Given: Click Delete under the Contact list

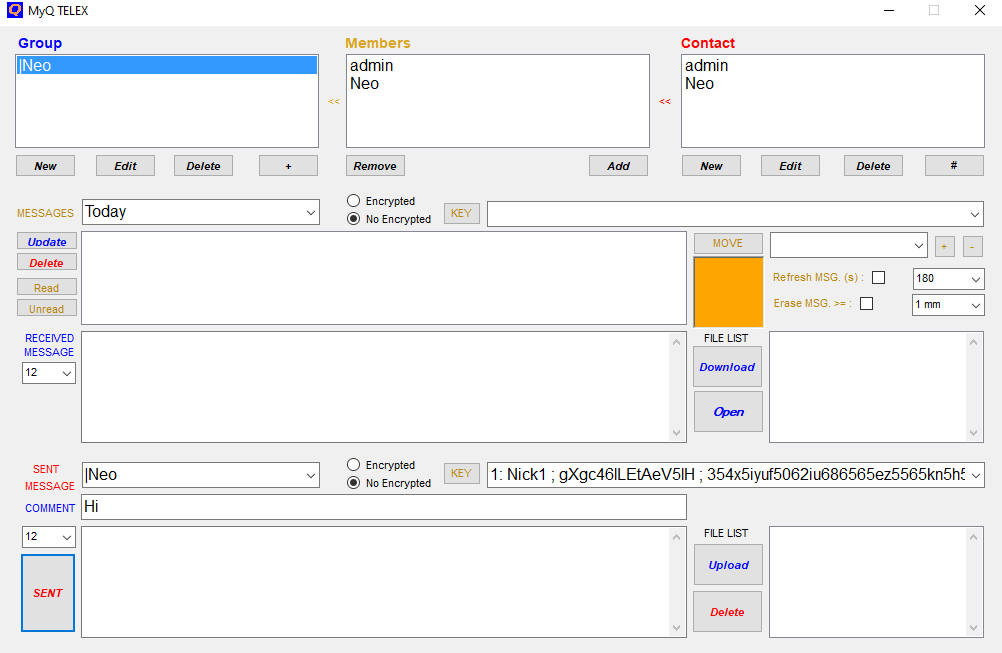Looking at the screenshot, I should (873, 165).
